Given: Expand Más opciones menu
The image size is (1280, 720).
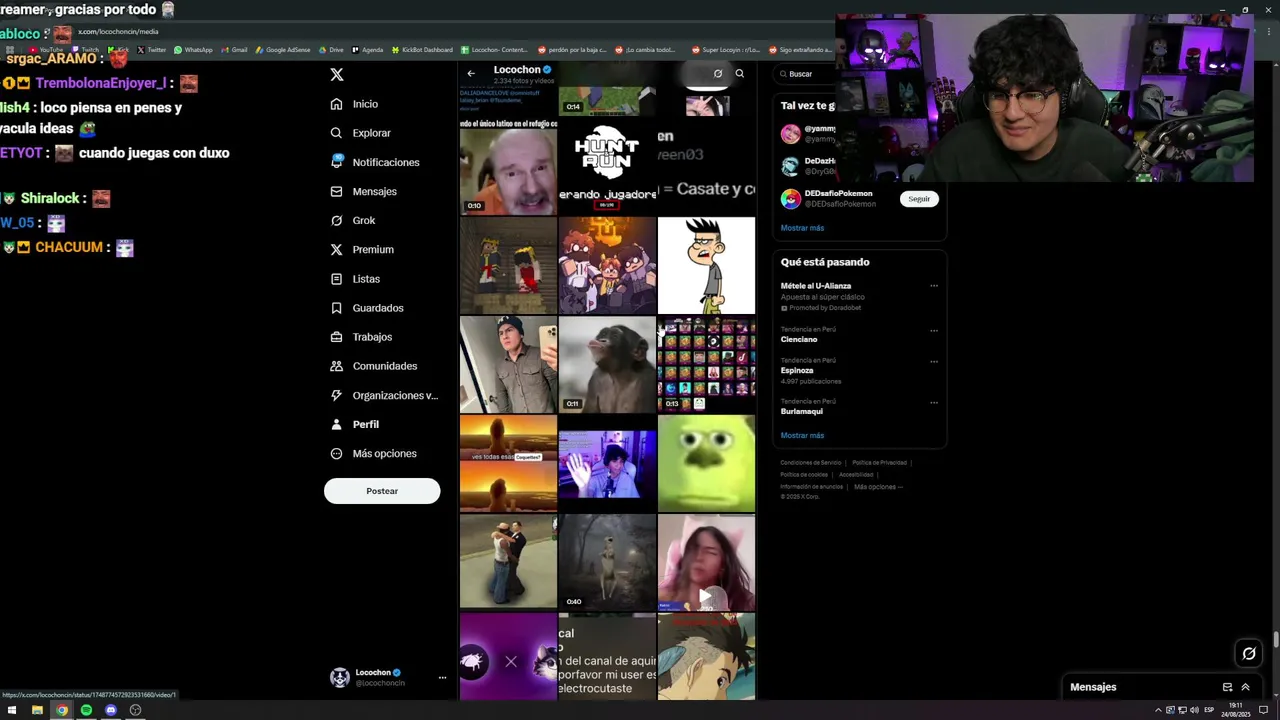Looking at the screenshot, I should 373,453.
